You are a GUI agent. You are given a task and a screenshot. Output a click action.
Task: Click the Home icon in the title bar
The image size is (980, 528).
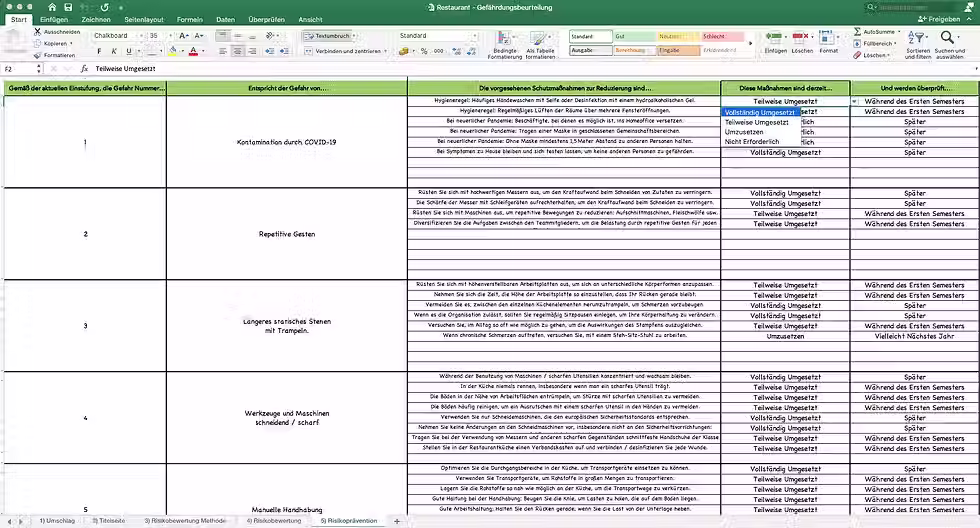pyautogui.click(x=52, y=7)
